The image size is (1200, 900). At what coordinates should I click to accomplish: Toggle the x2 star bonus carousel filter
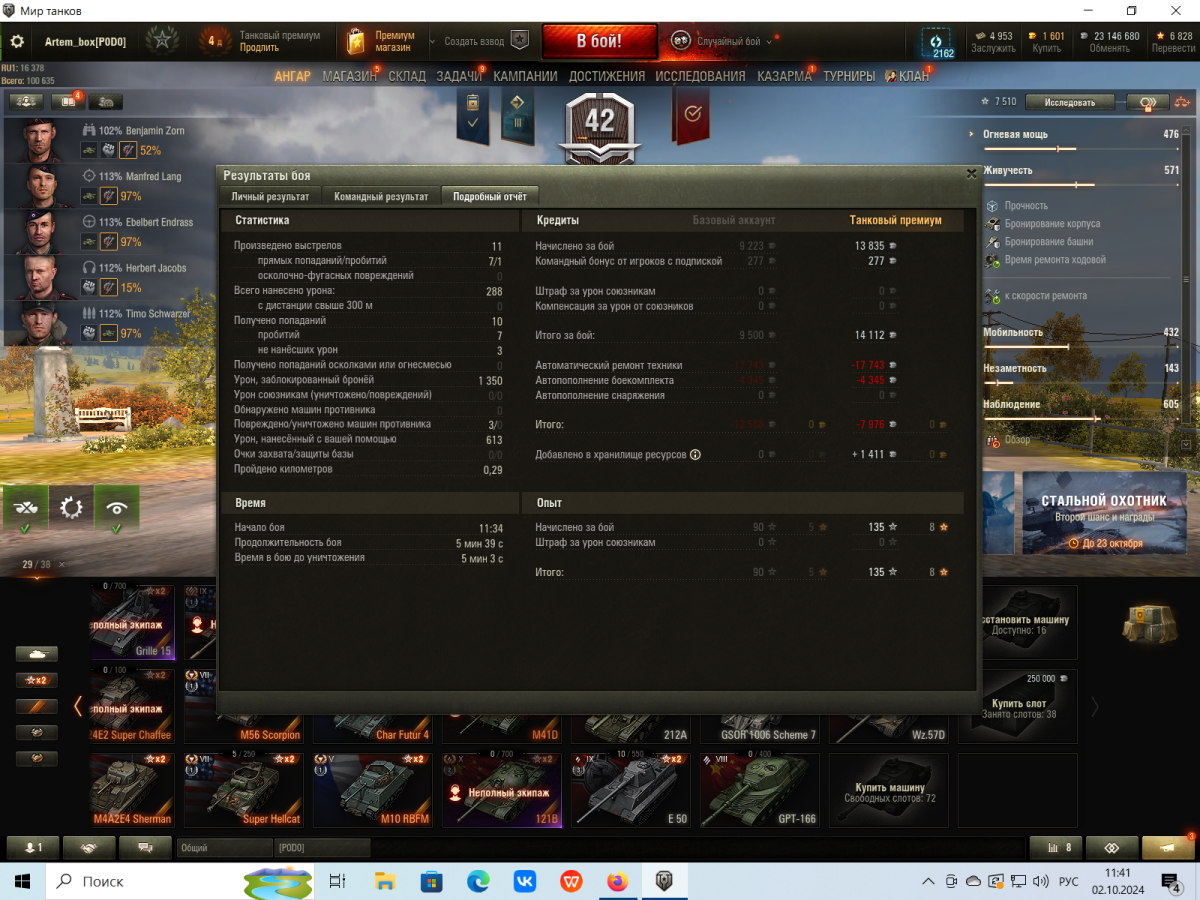(x=36, y=680)
